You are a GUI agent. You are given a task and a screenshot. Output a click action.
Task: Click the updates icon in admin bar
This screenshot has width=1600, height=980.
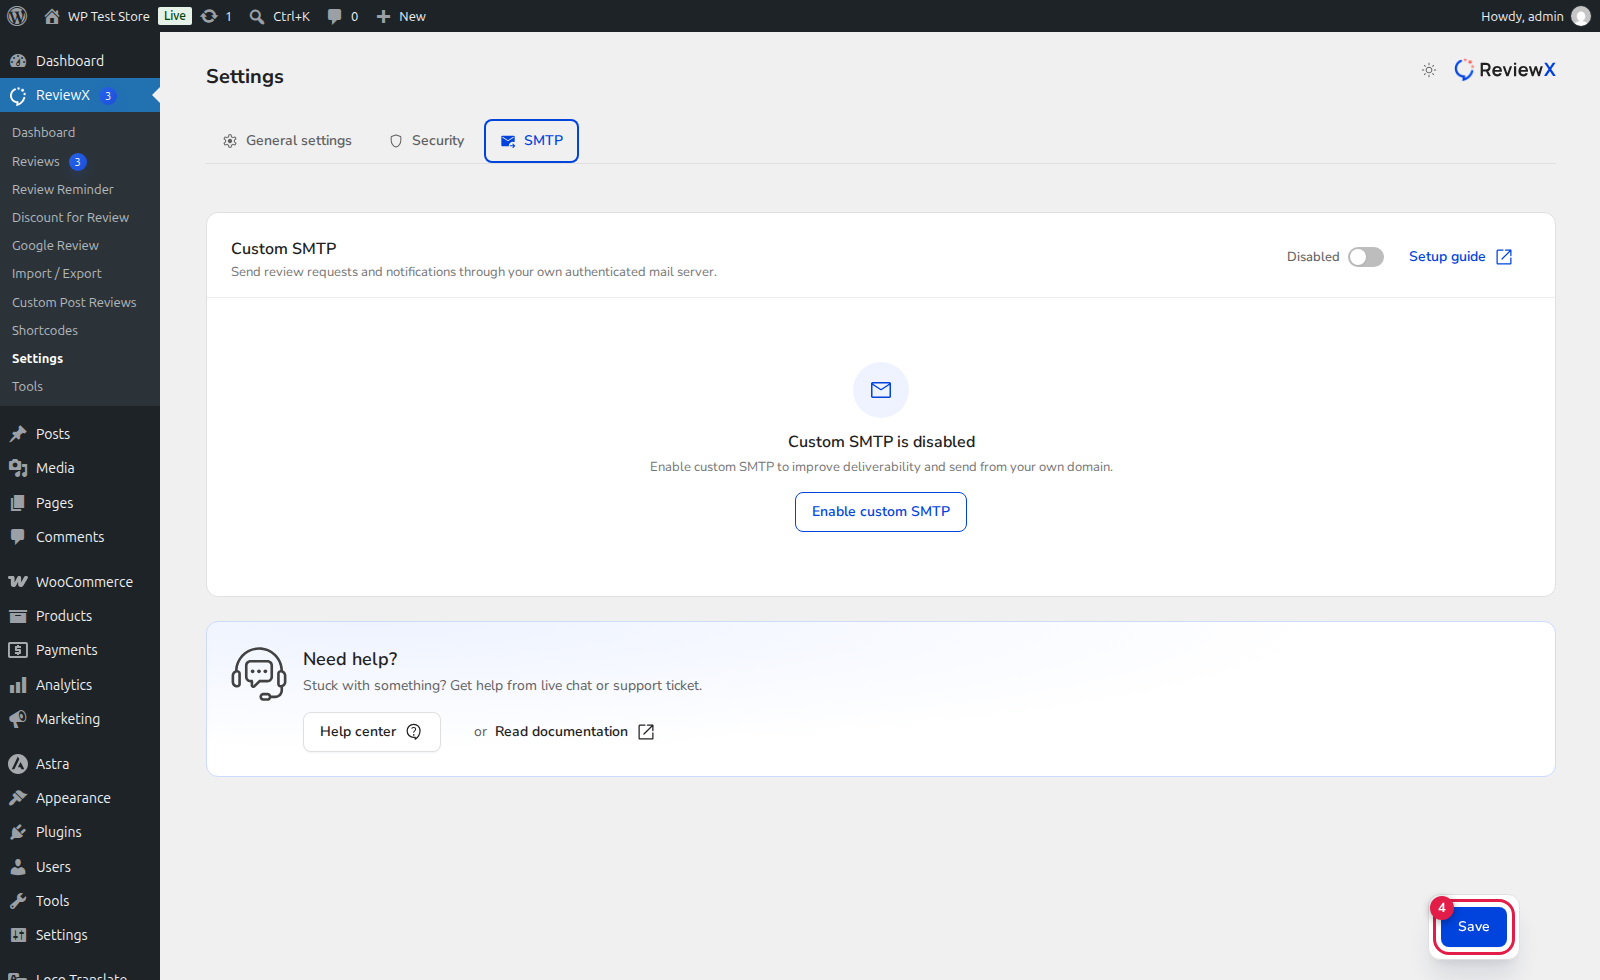click(209, 16)
